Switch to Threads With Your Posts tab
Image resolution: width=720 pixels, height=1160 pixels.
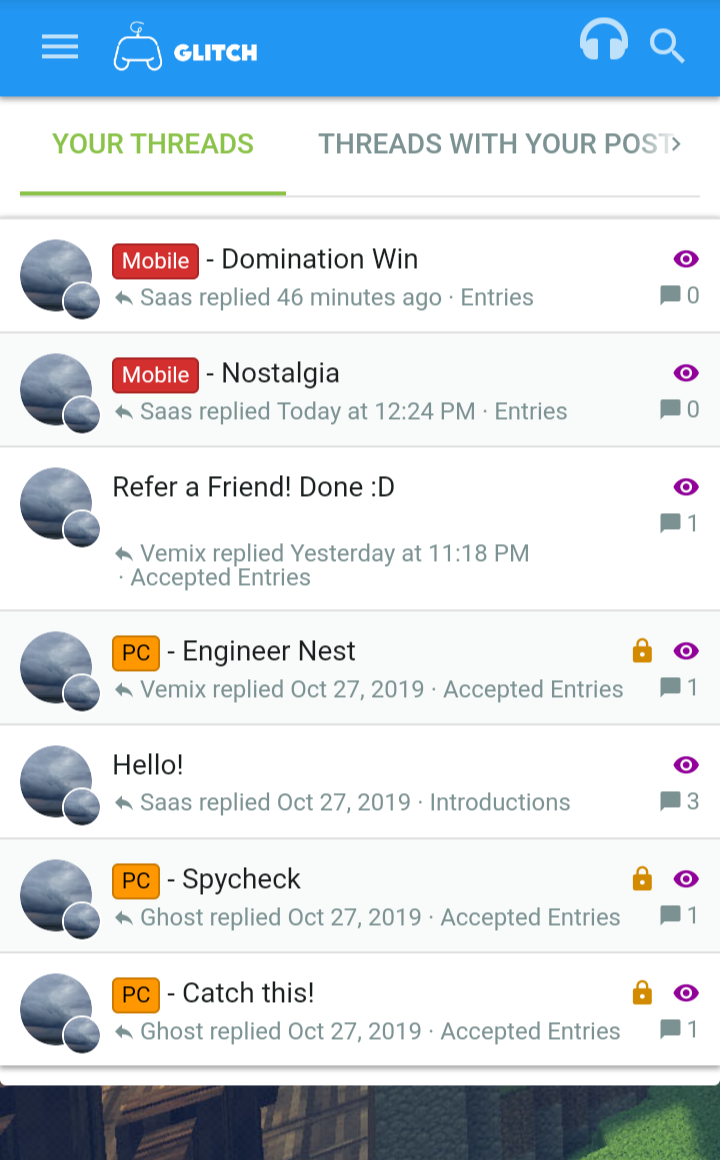pyautogui.click(x=495, y=144)
